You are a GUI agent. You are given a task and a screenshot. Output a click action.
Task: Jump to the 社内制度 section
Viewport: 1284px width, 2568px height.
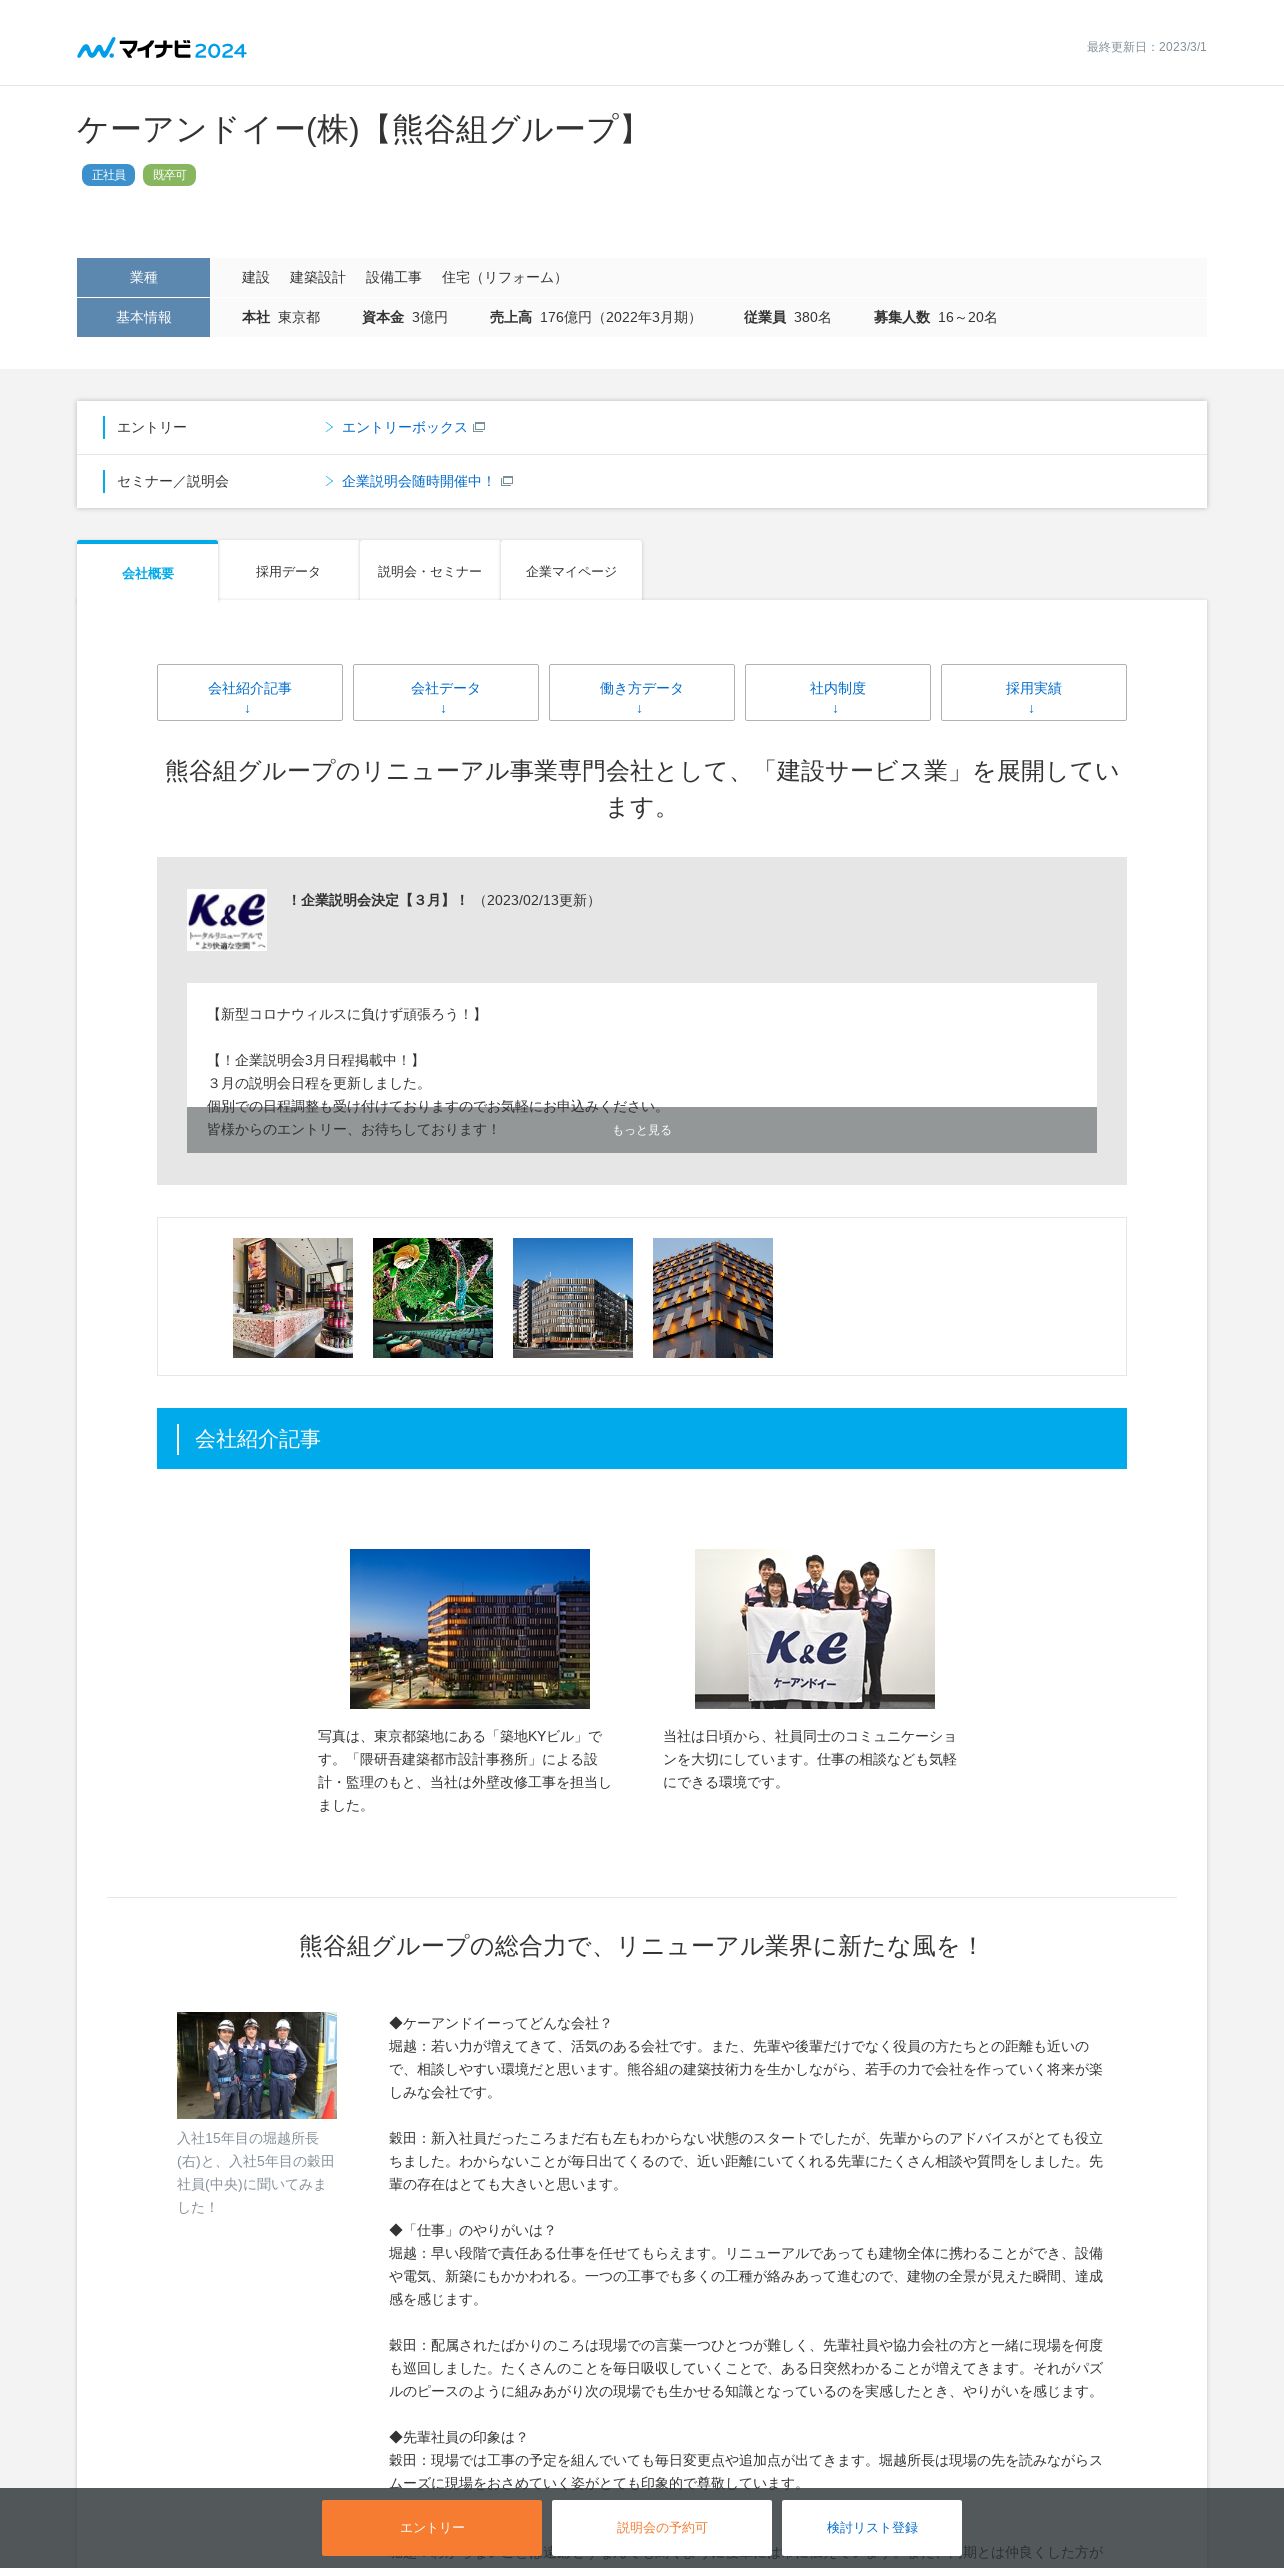coord(838,692)
